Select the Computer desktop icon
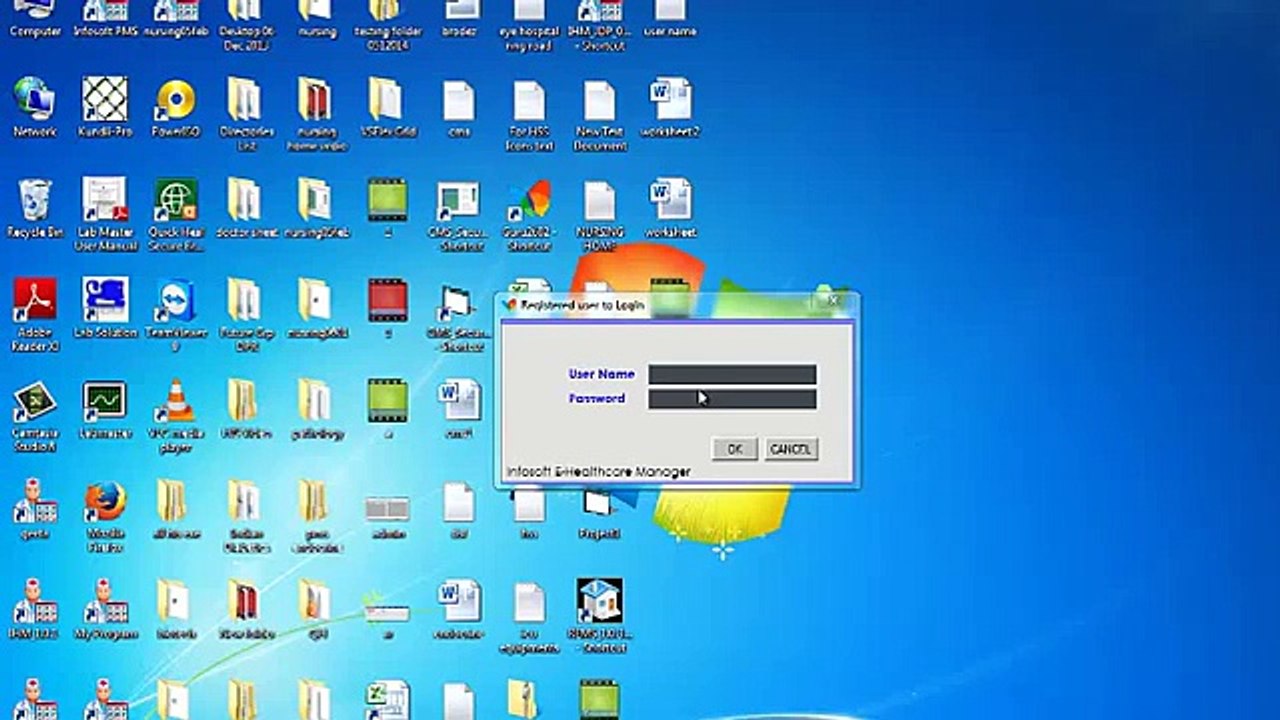Screen dimensions: 1280x720 tap(35, 18)
